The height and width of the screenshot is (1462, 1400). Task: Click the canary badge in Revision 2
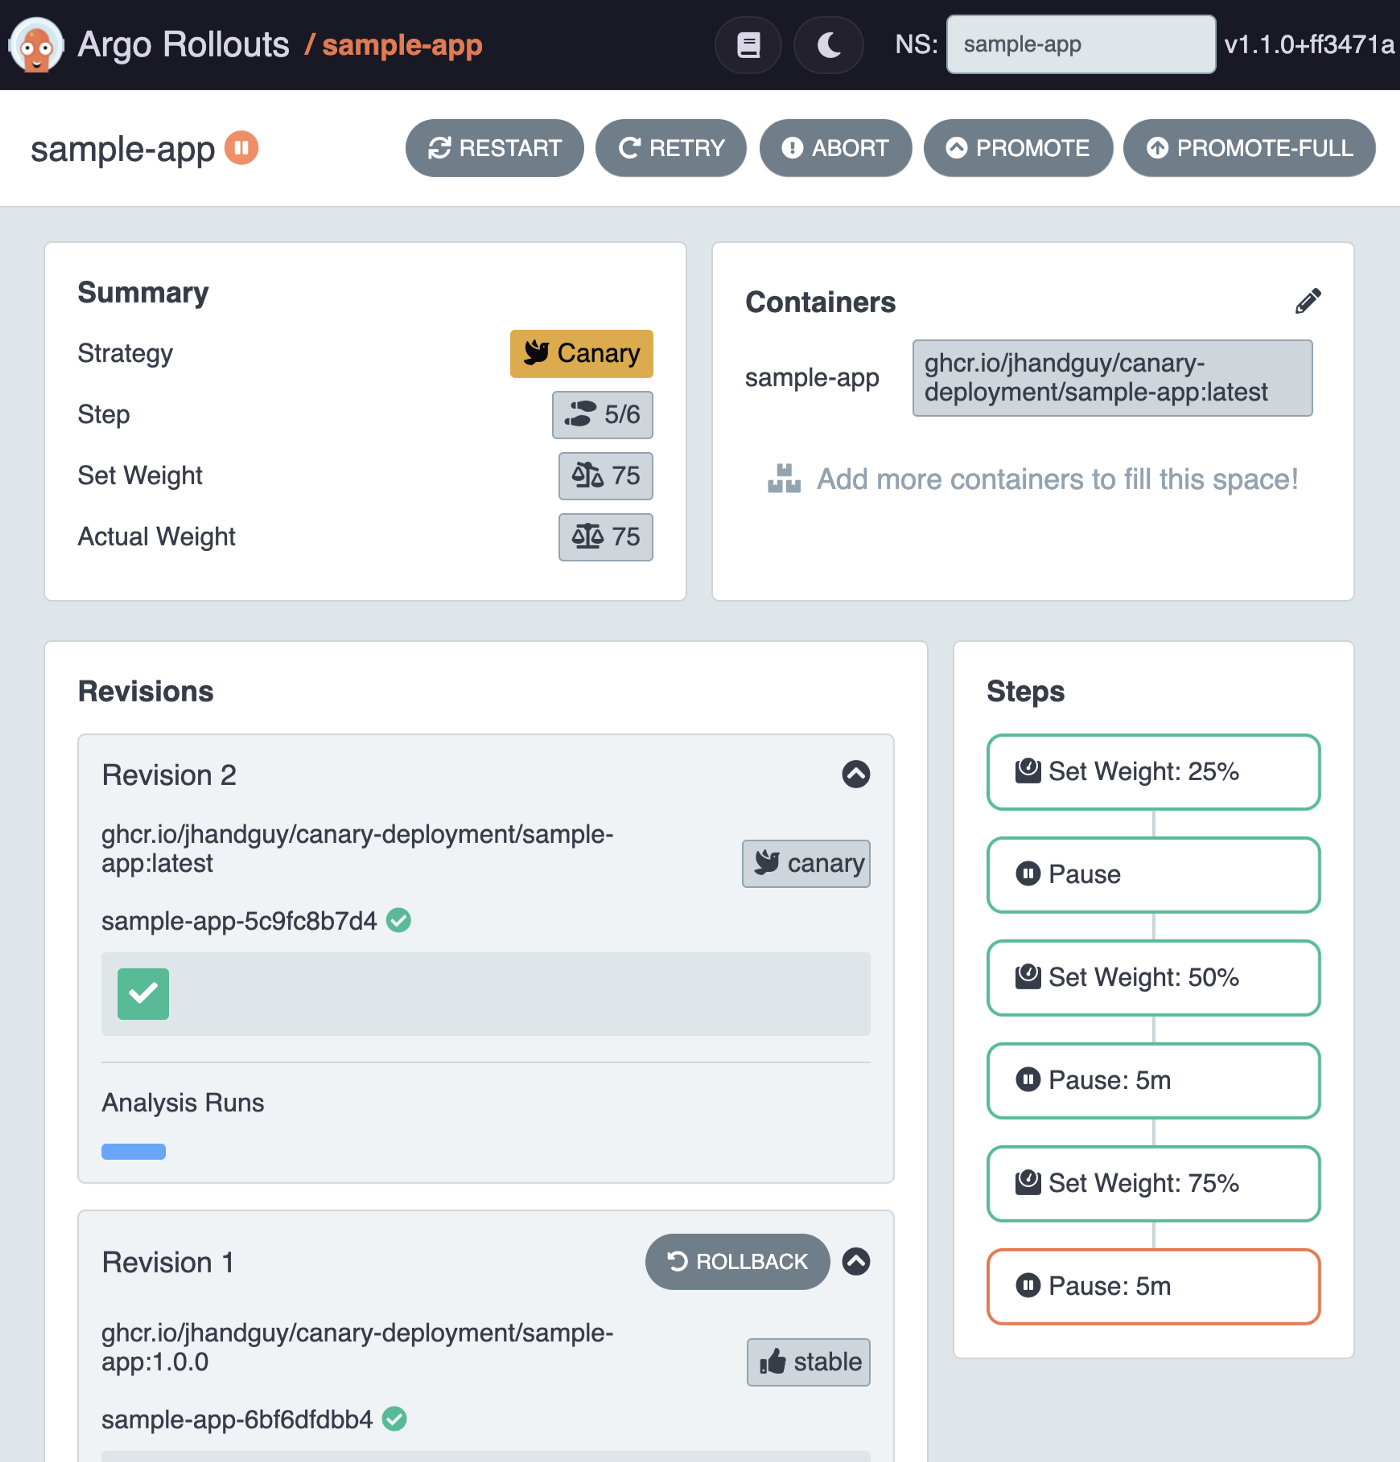[x=806, y=863]
